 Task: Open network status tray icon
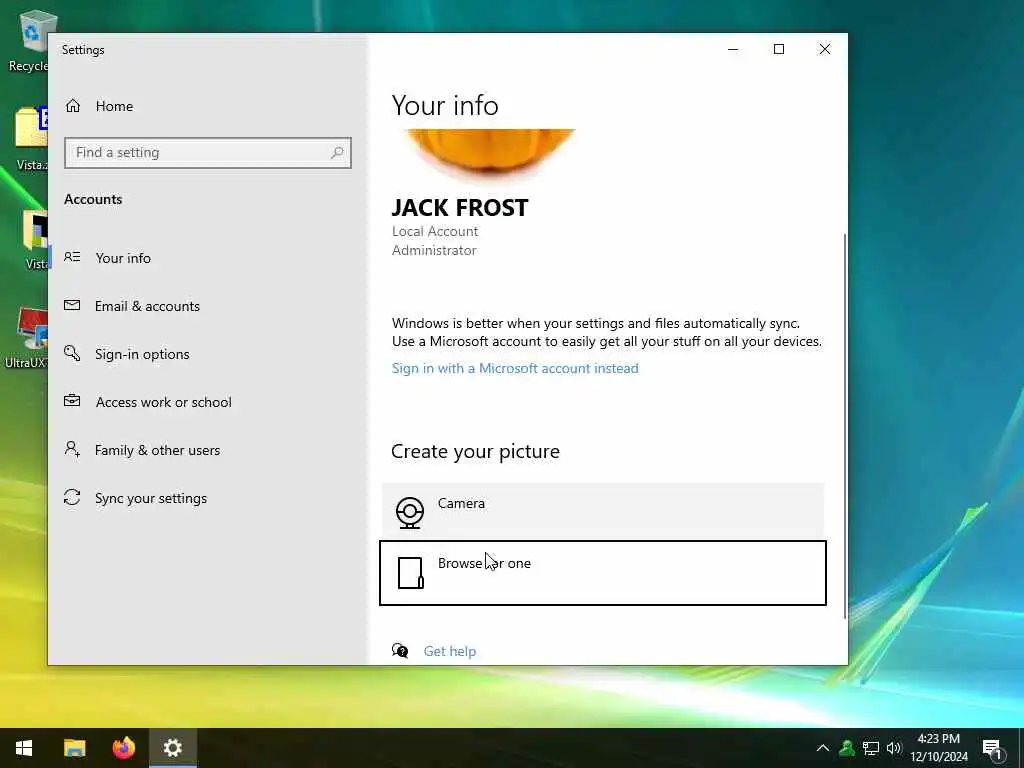coord(871,748)
